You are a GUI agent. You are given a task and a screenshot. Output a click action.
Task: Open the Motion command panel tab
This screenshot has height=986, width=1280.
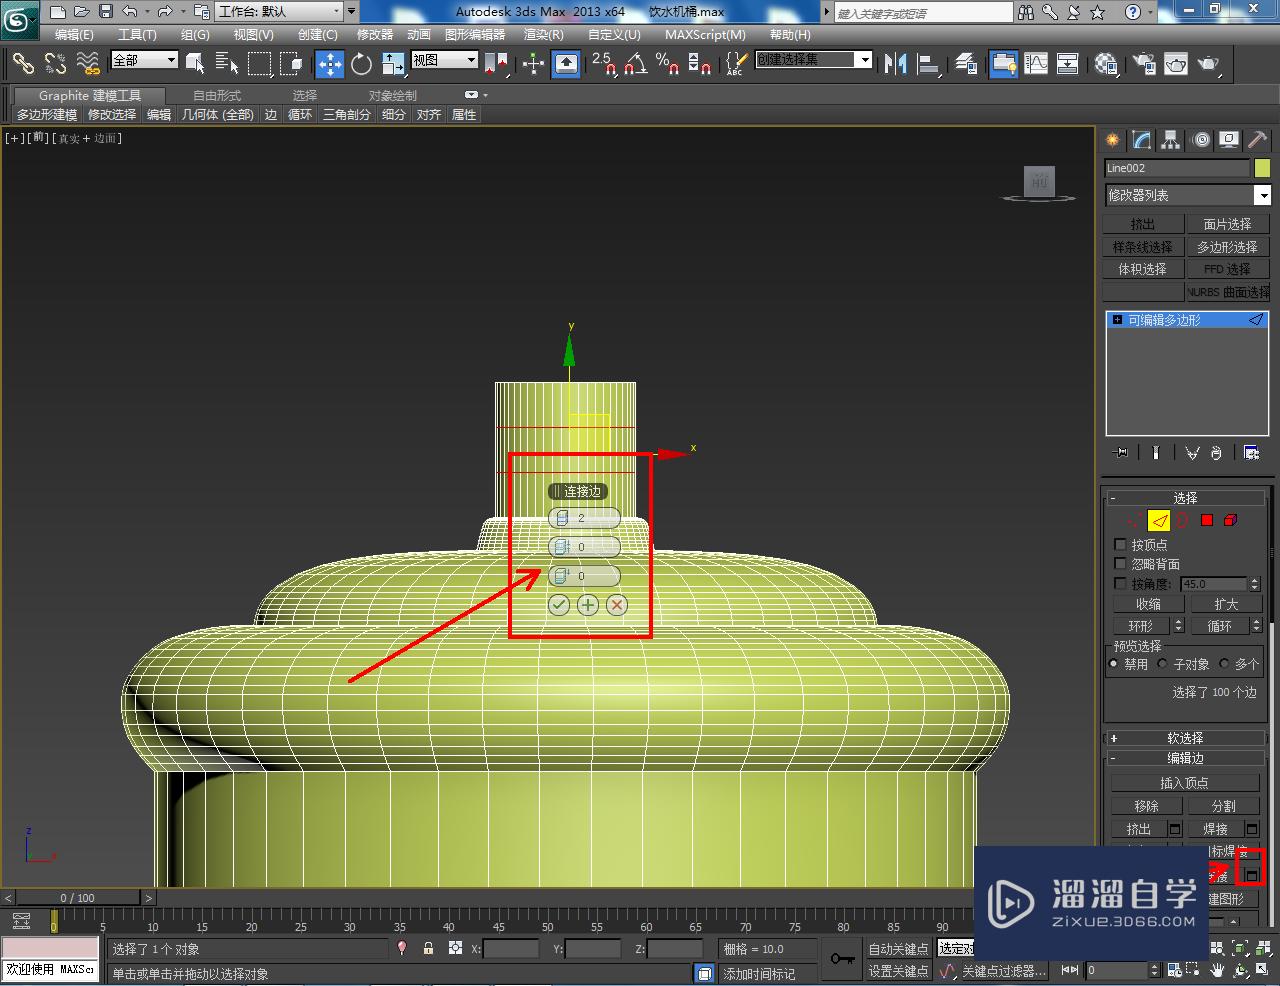click(1201, 140)
